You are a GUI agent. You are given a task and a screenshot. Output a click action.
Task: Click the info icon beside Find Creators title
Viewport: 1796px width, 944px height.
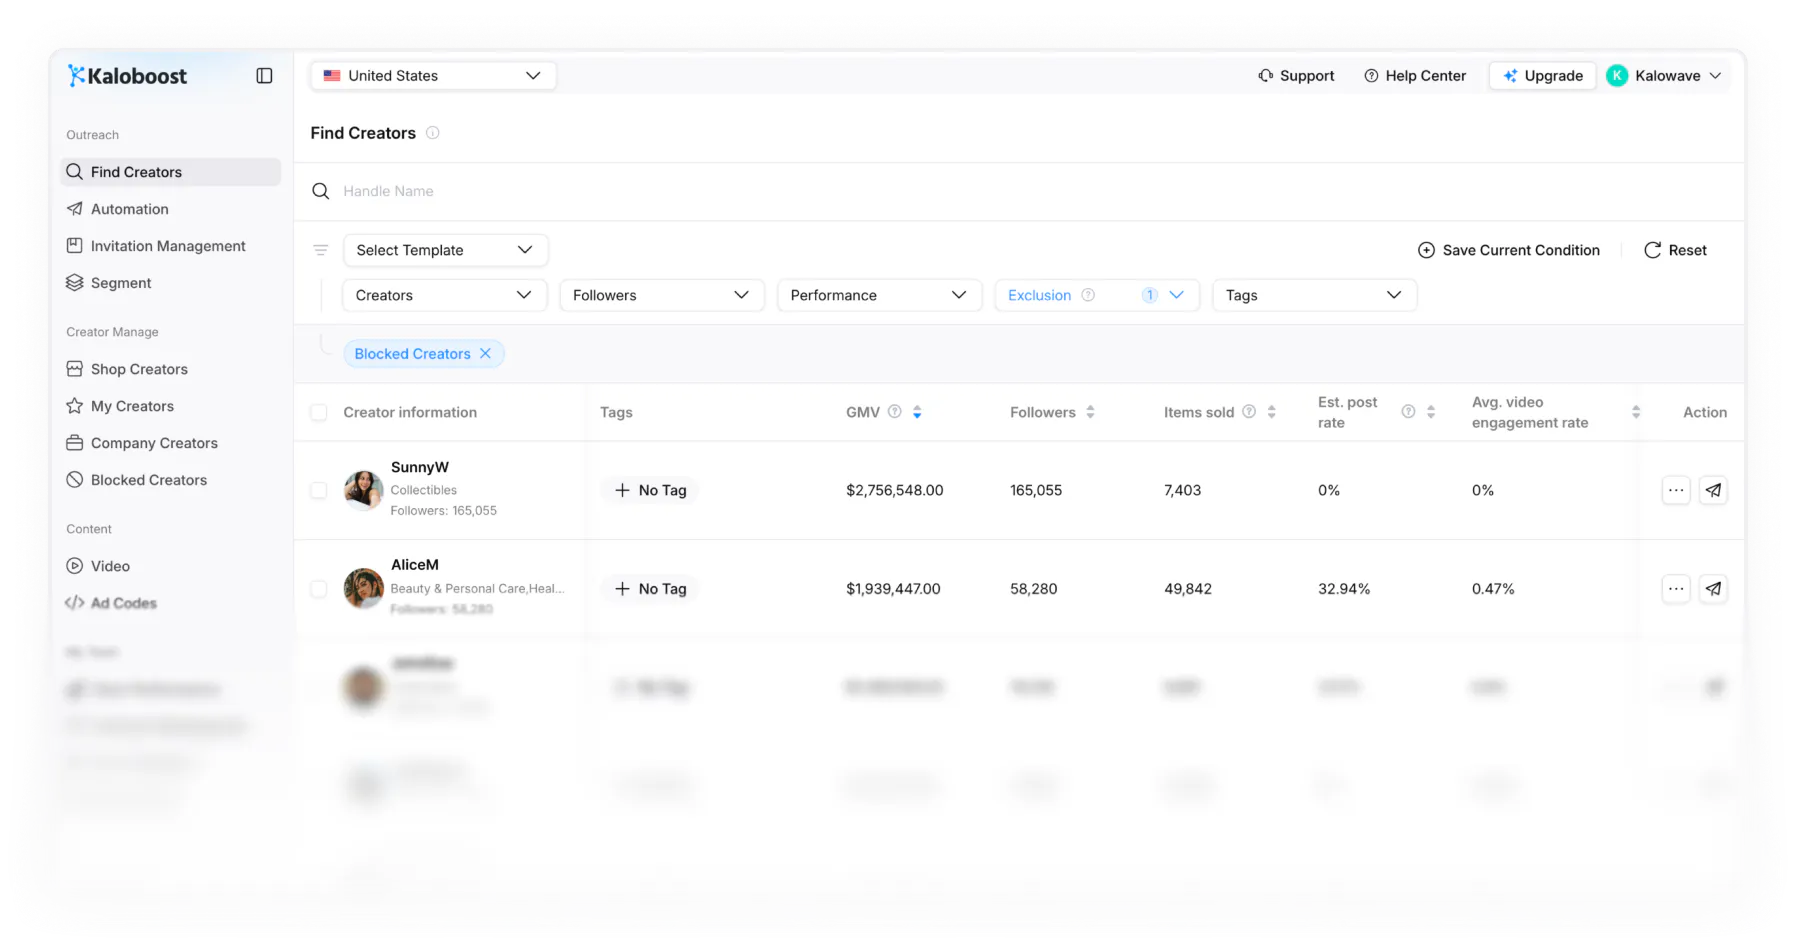pyautogui.click(x=433, y=133)
